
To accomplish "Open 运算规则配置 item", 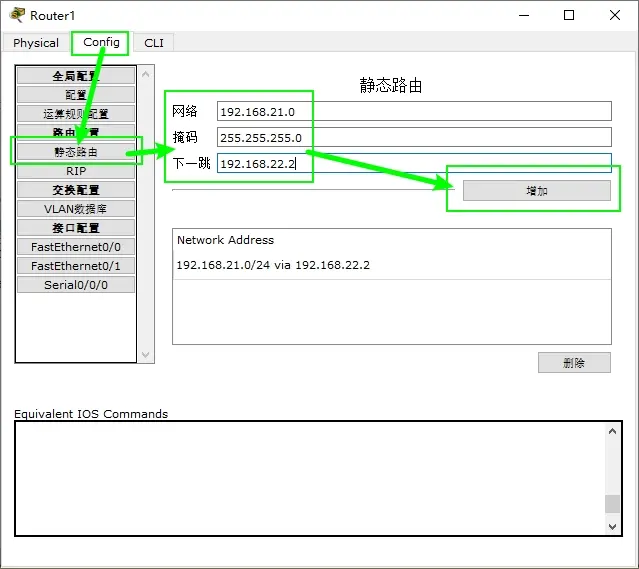I will 76,114.
